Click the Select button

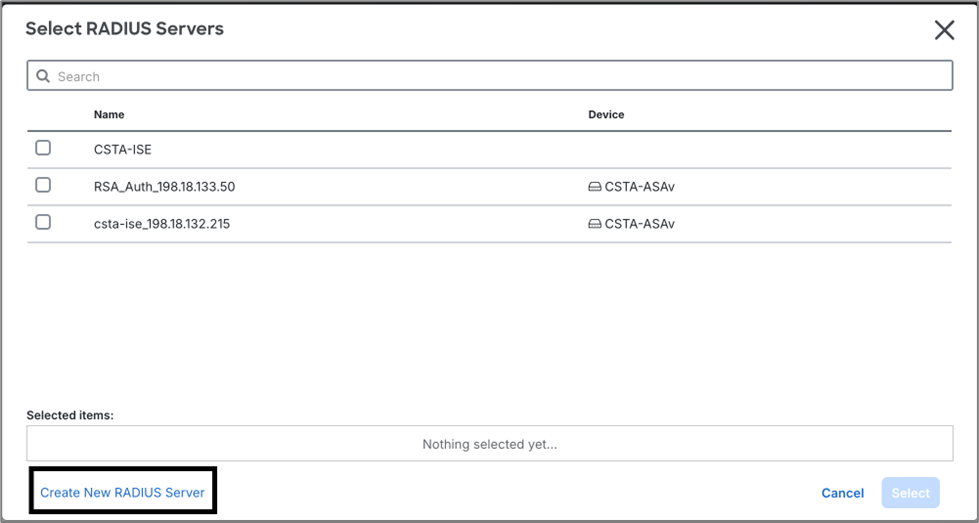pyautogui.click(x=910, y=493)
